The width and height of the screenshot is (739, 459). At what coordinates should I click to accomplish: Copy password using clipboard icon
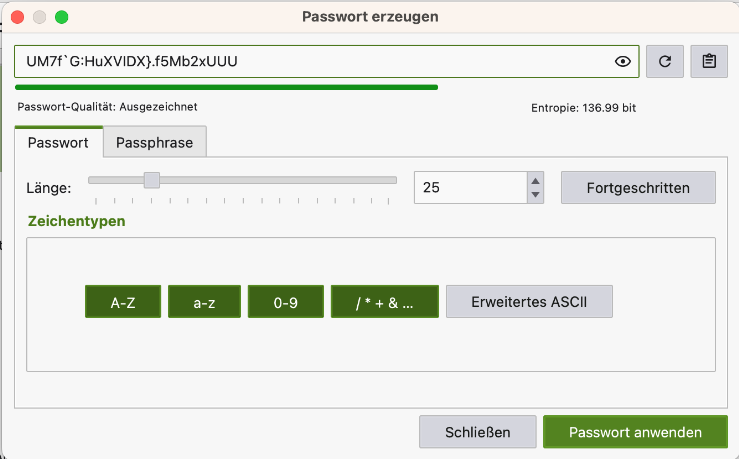point(709,62)
